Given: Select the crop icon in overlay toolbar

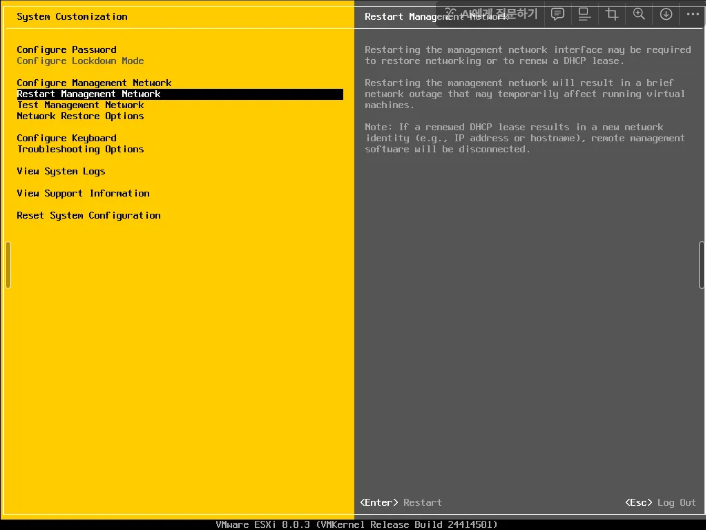Looking at the screenshot, I should click(611, 14).
